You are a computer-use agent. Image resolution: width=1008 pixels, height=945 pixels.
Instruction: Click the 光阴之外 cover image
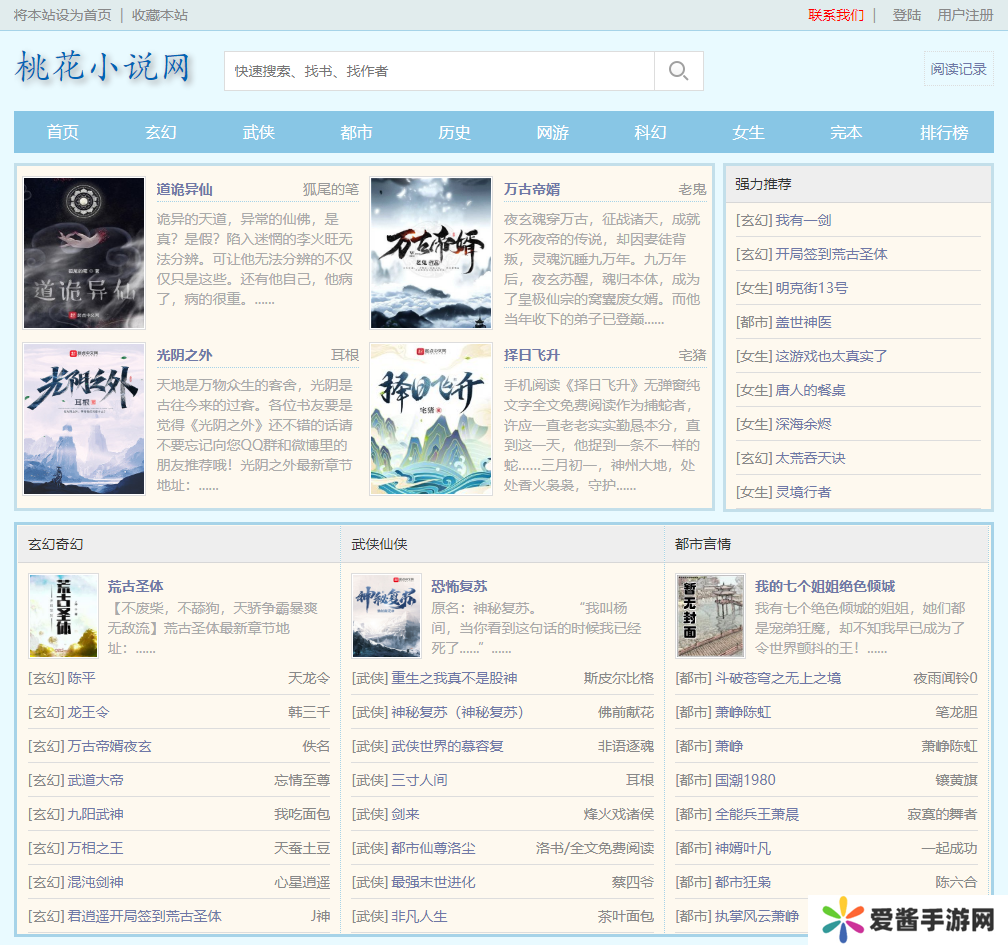tap(84, 419)
